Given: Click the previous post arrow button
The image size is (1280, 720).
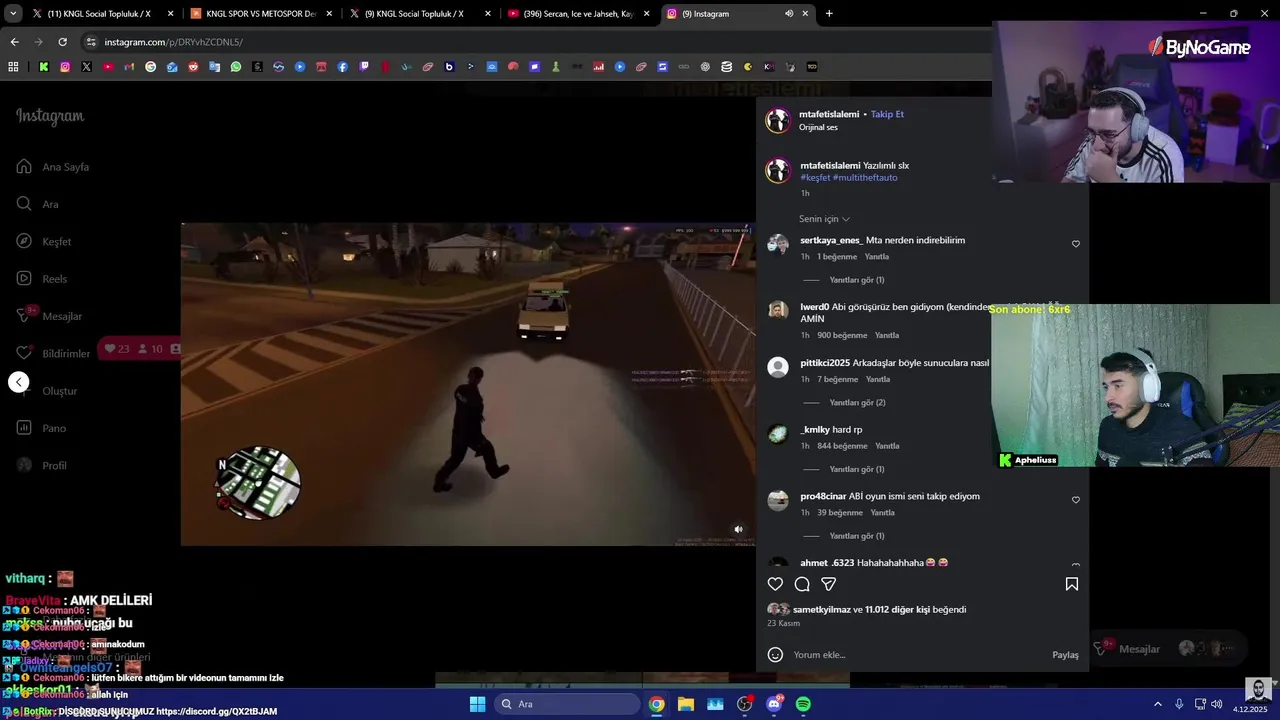Looking at the screenshot, I should pos(19,382).
